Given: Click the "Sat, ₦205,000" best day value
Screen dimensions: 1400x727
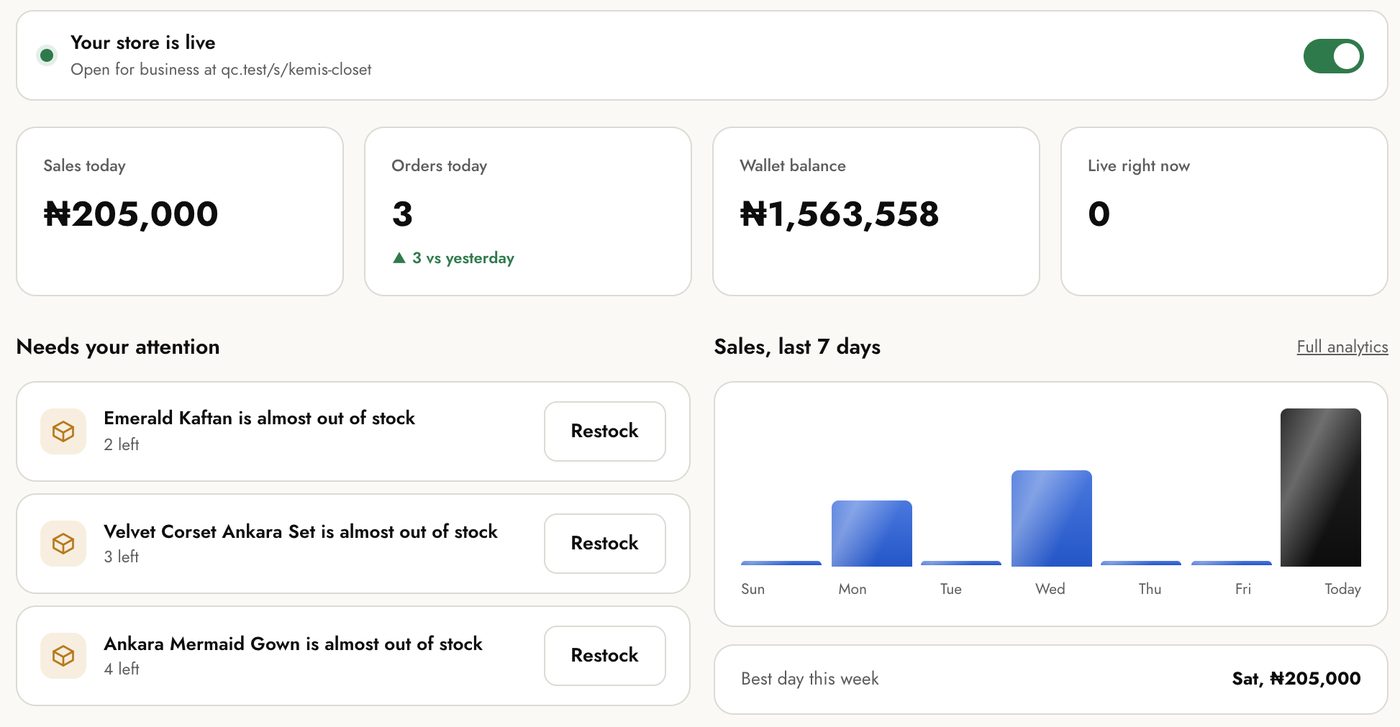Looking at the screenshot, I should click(1296, 679).
